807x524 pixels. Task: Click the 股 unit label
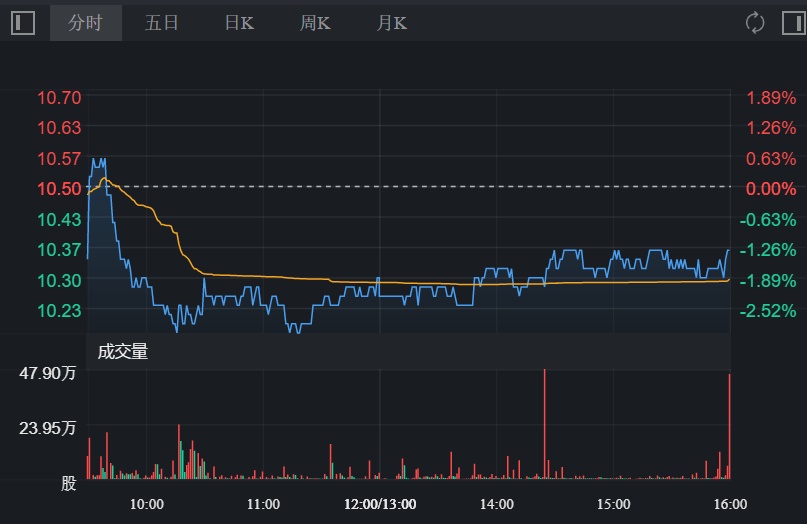coord(68,484)
